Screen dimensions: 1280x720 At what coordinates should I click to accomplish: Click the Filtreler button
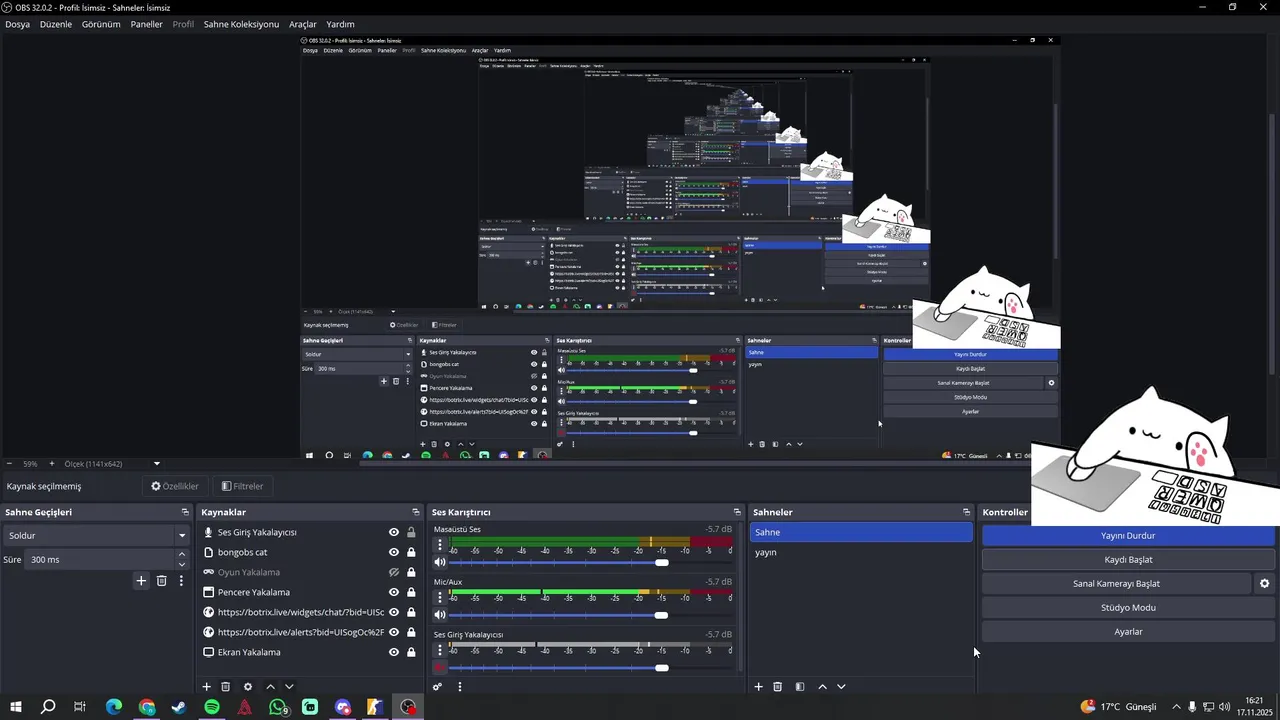coord(242,486)
